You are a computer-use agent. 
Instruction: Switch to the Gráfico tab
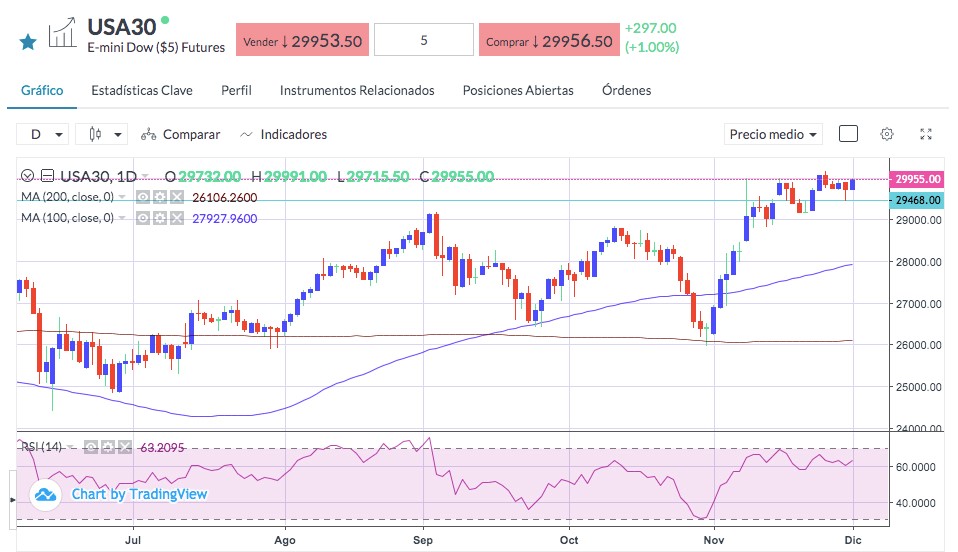click(42, 90)
